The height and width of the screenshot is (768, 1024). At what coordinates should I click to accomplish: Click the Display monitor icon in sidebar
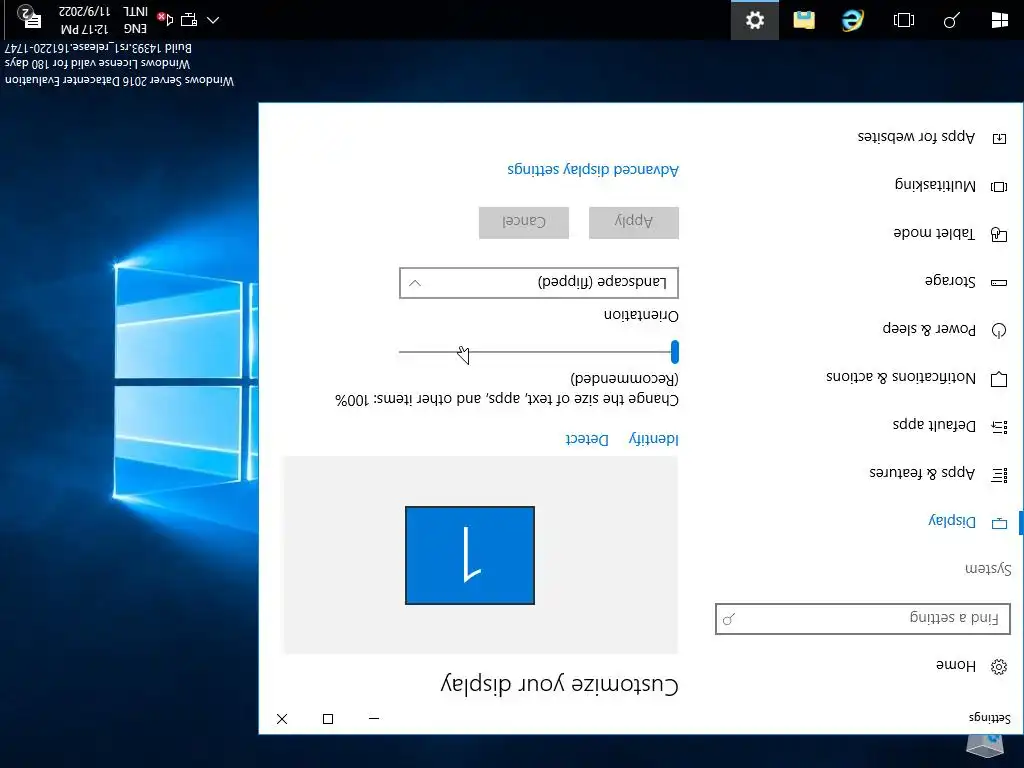tap(999, 523)
